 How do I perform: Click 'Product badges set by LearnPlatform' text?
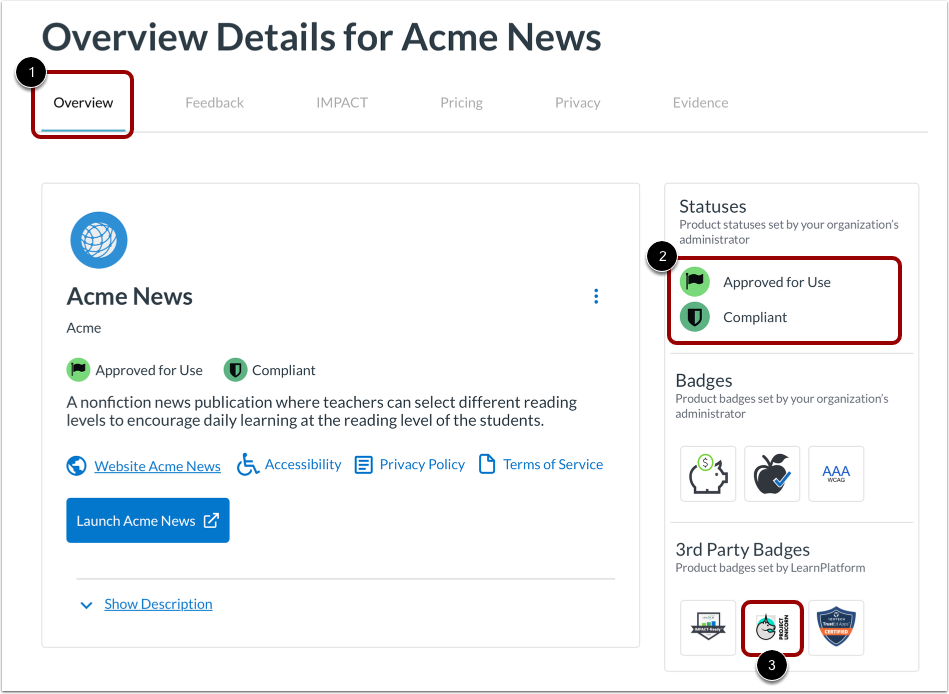click(770, 568)
